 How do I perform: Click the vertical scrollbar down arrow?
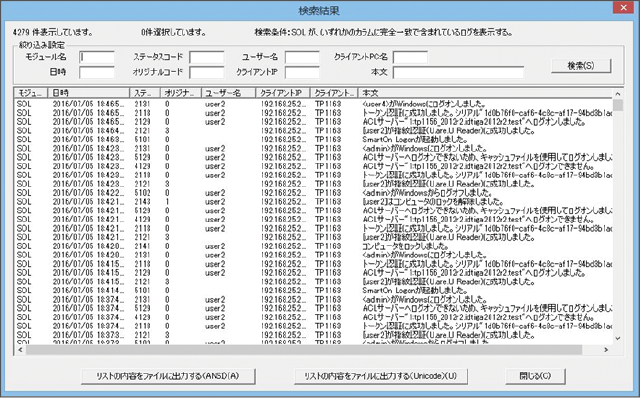618,338
